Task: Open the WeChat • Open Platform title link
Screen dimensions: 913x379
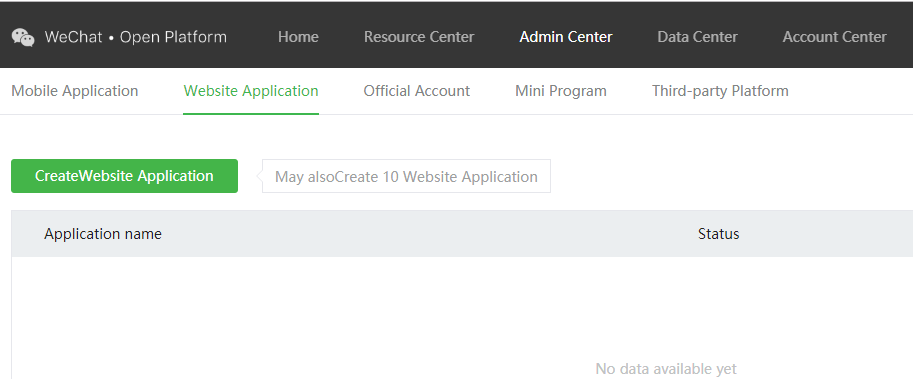Action: coord(136,37)
